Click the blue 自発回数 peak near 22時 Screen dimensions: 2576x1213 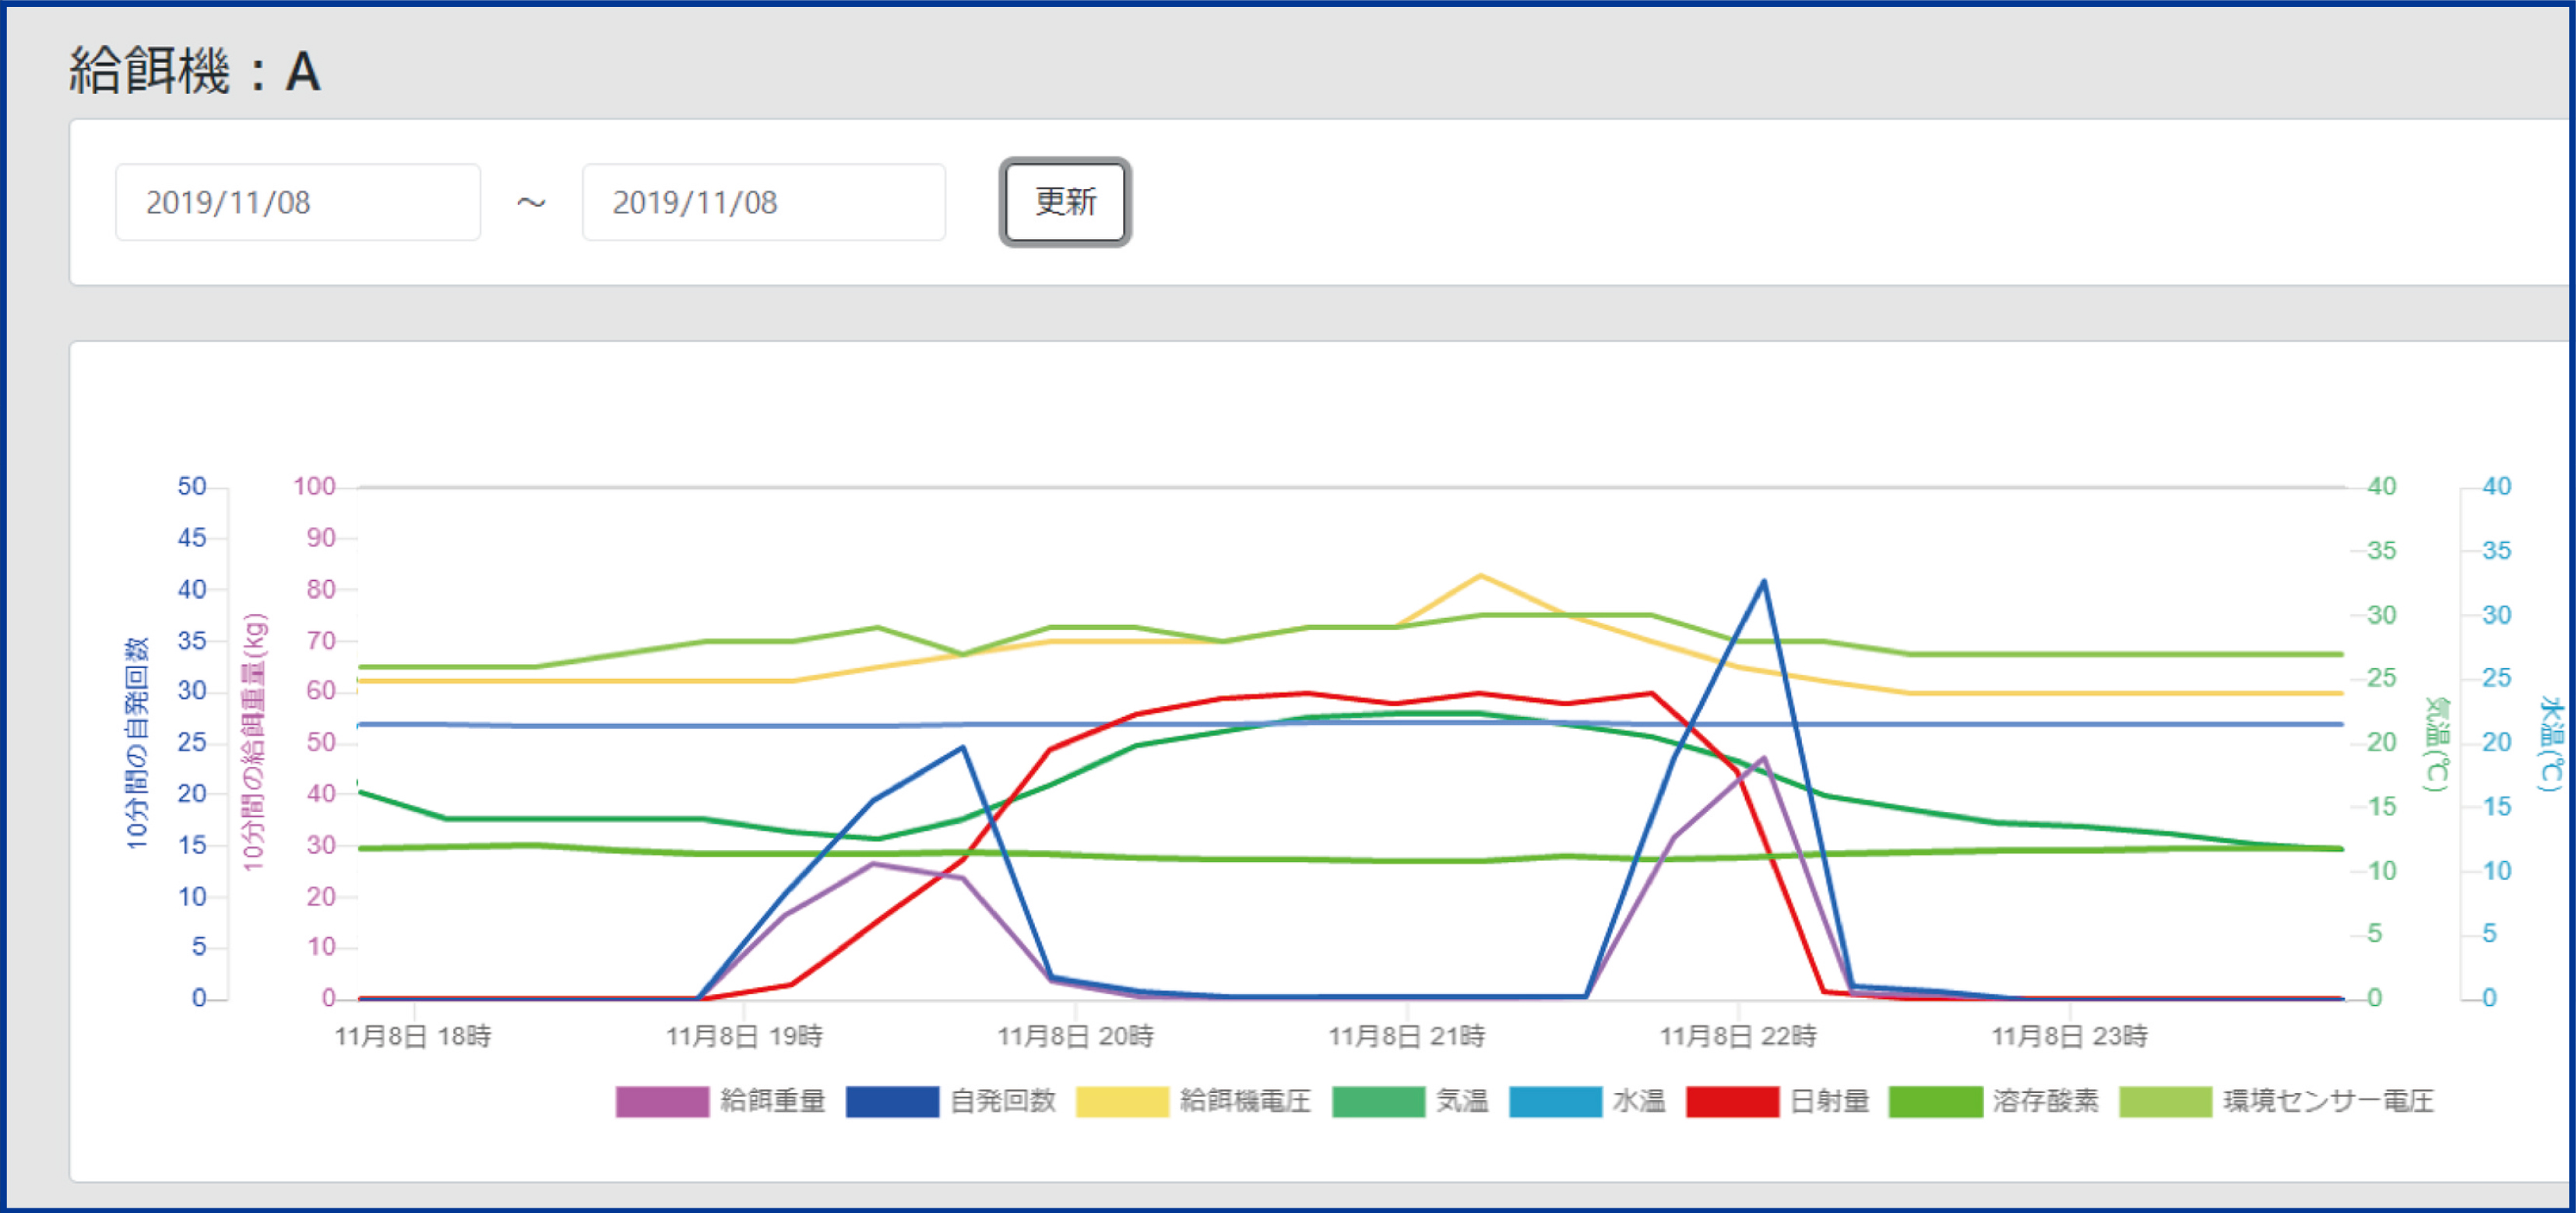(1764, 581)
